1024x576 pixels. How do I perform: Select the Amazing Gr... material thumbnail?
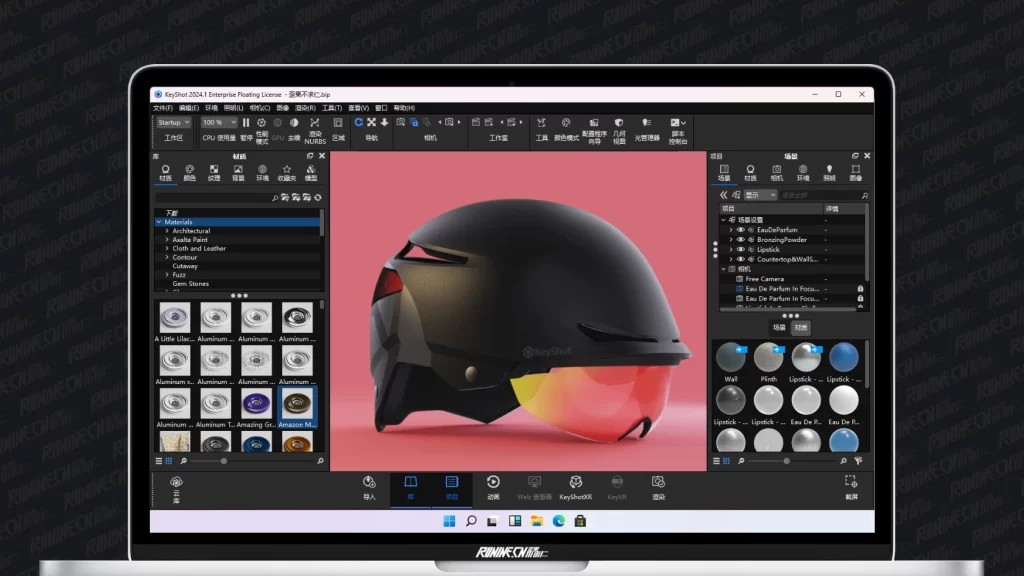click(255, 405)
